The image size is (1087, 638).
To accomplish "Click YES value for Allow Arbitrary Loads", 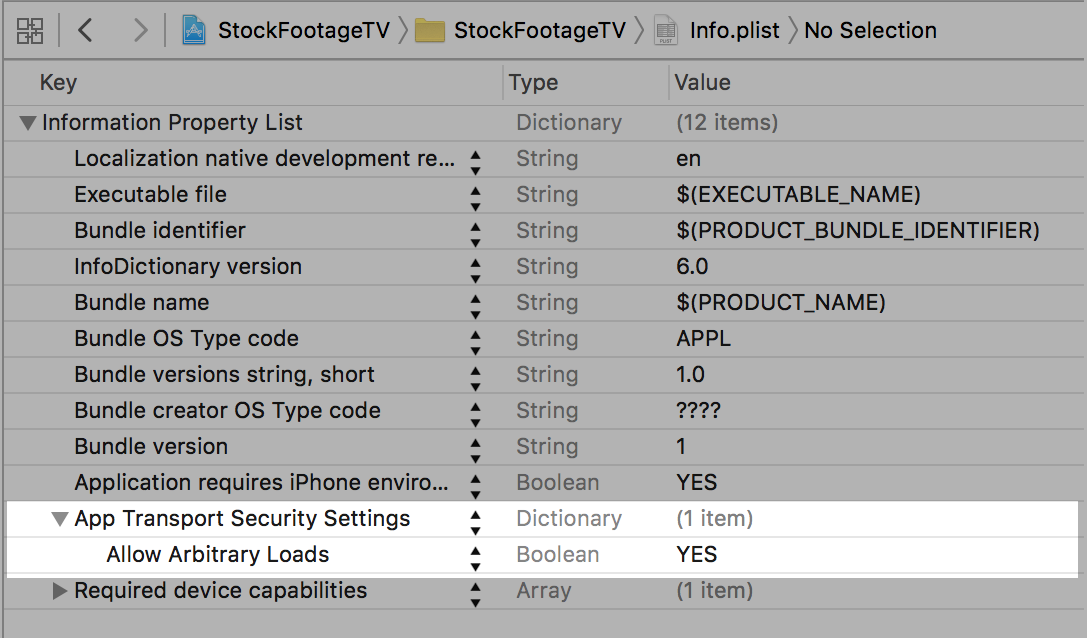I will pos(697,555).
